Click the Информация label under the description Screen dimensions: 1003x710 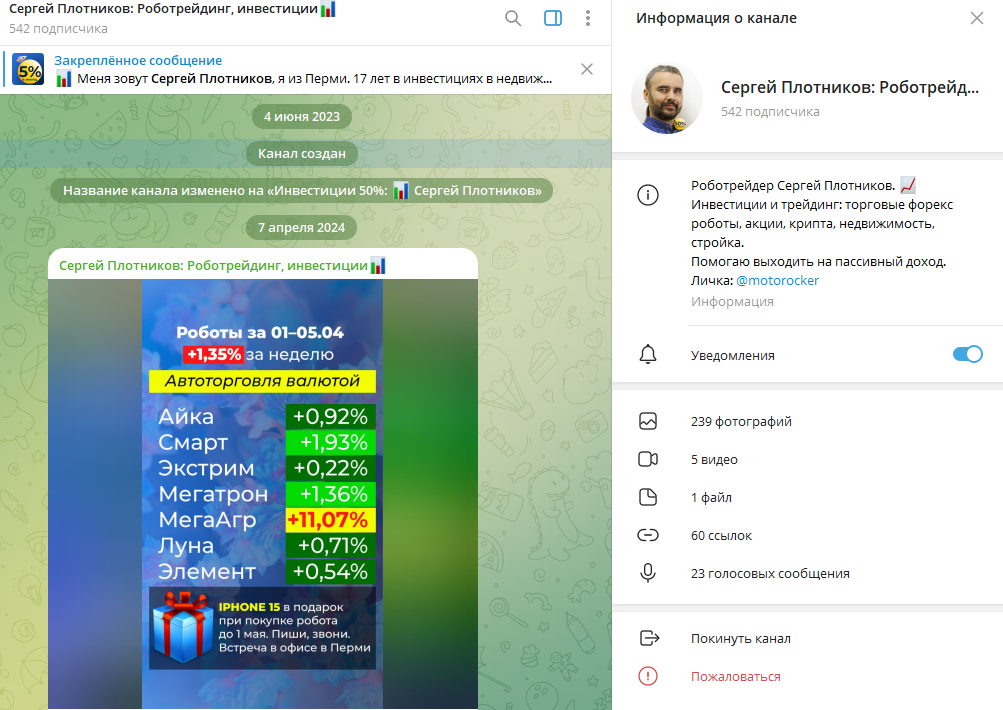732,301
